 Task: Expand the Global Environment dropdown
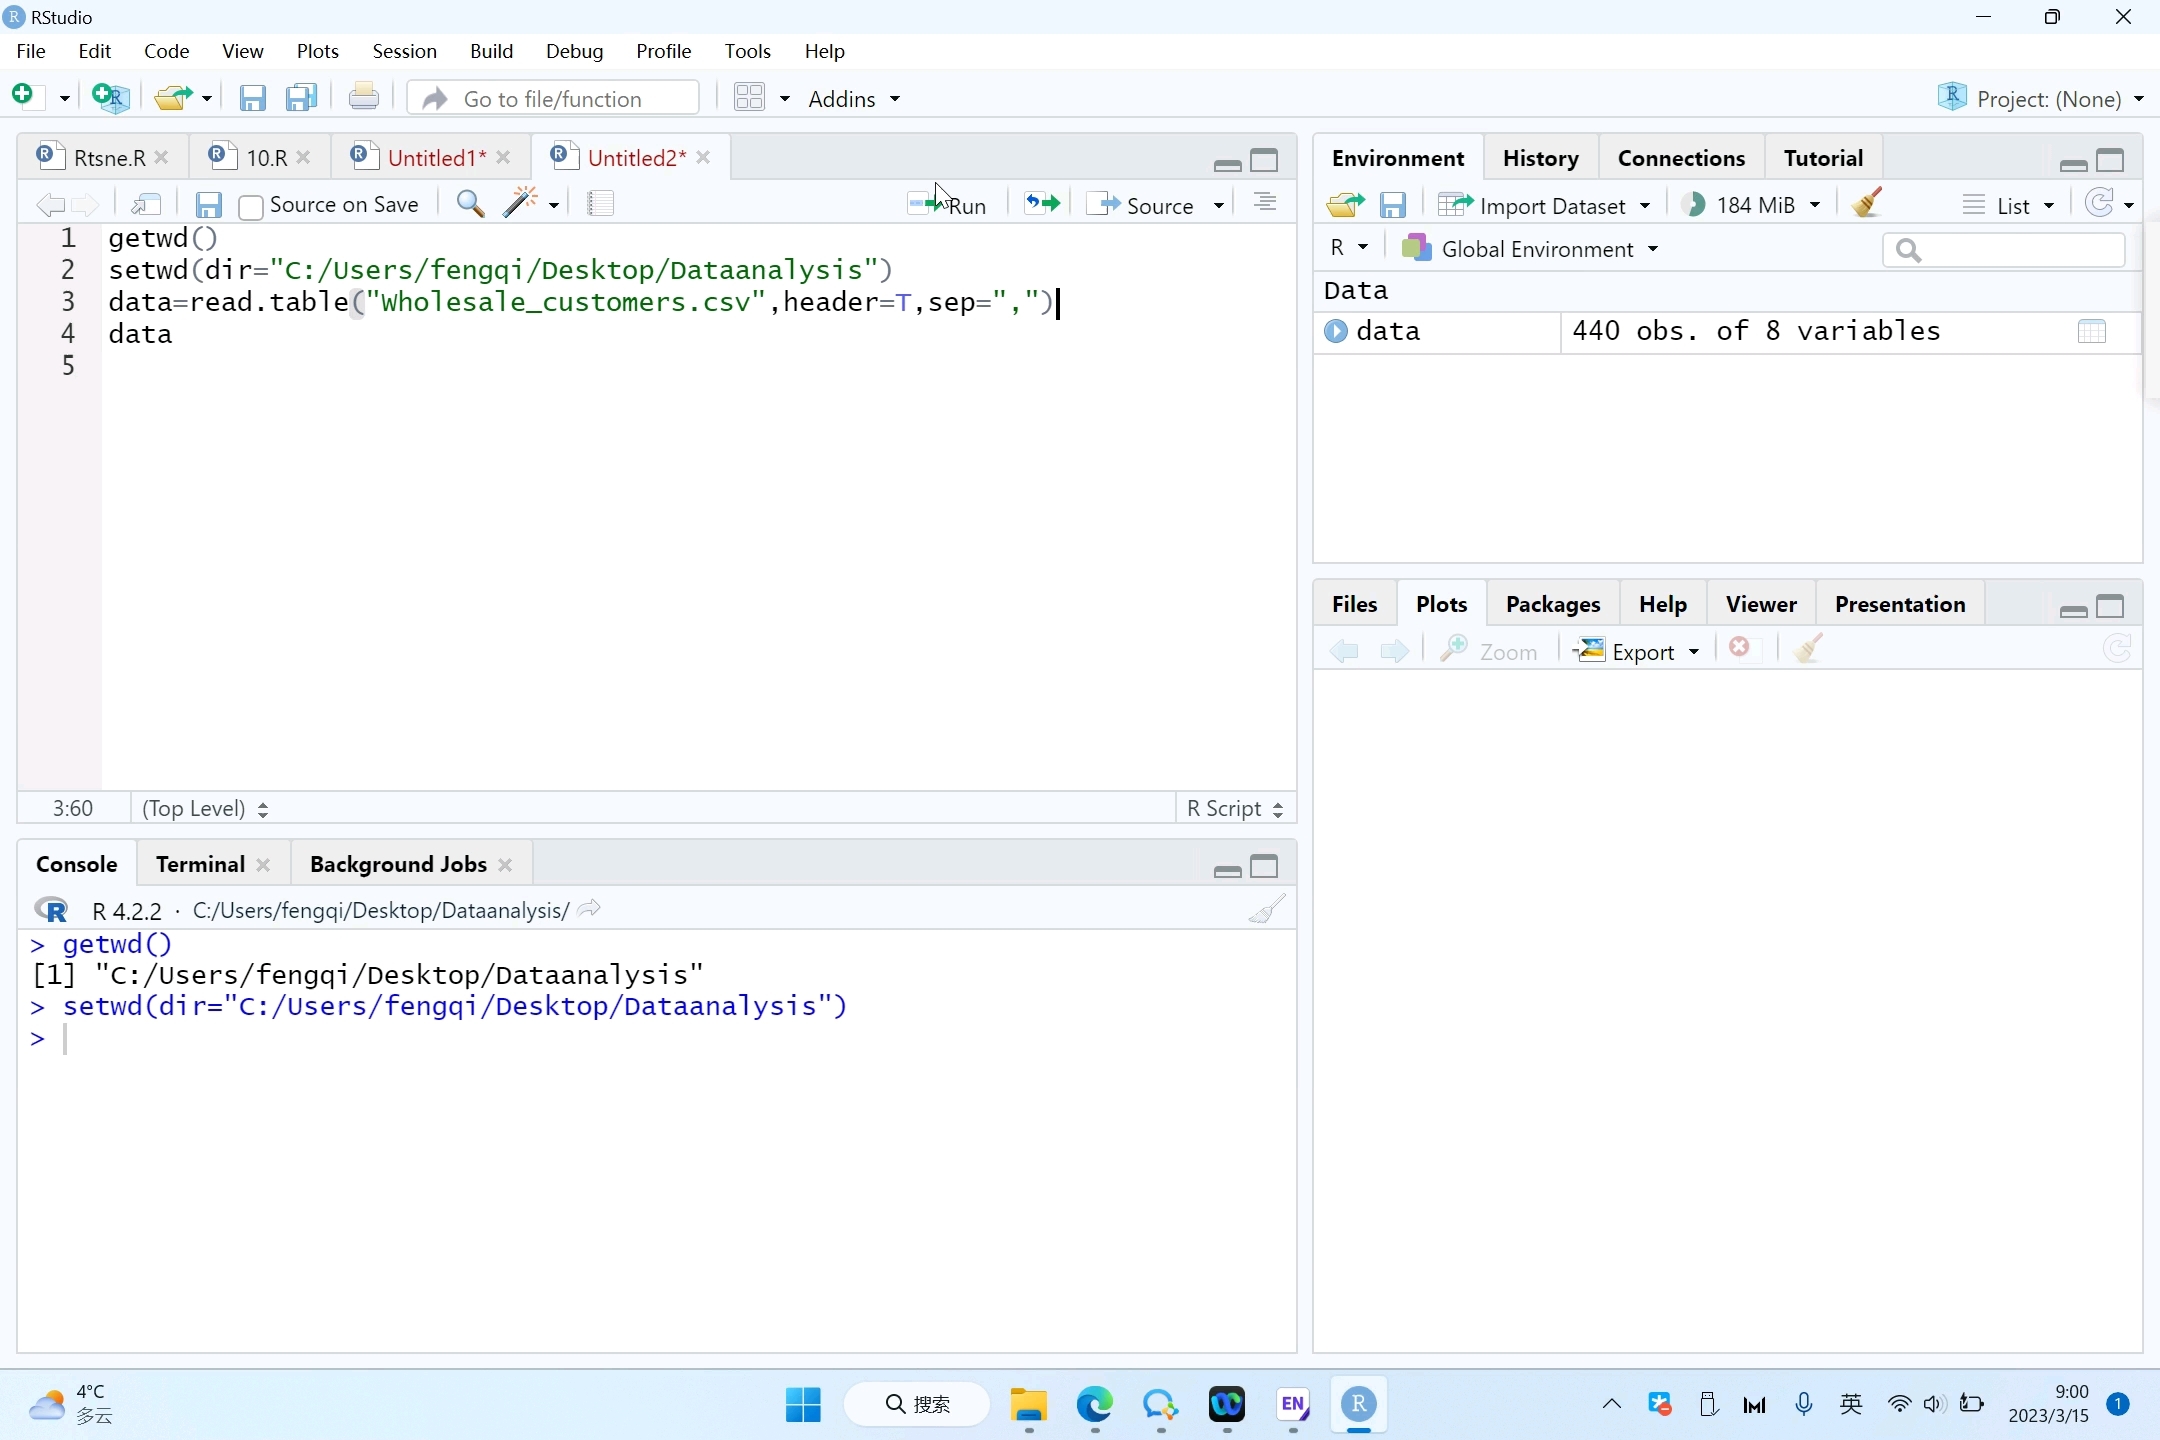[1652, 249]
